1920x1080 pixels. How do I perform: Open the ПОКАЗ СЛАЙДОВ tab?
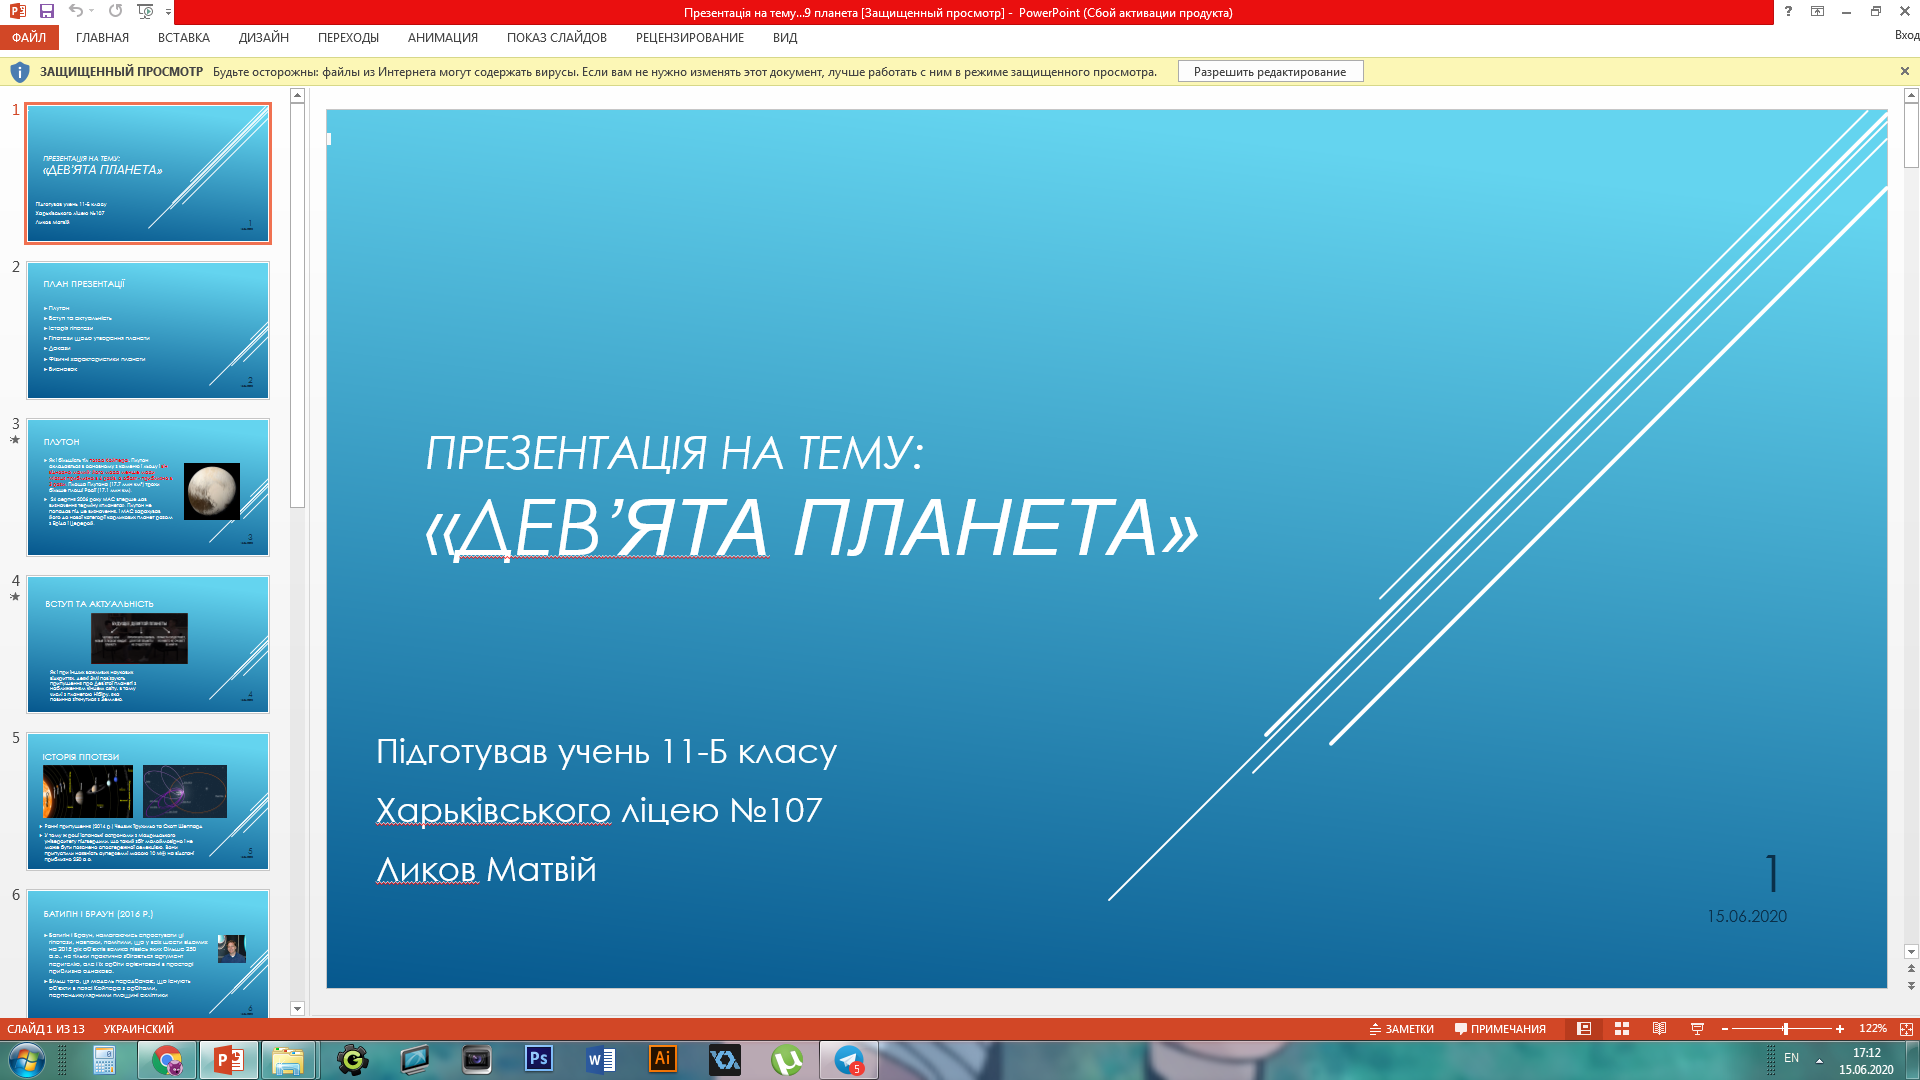tap(557, 38)
